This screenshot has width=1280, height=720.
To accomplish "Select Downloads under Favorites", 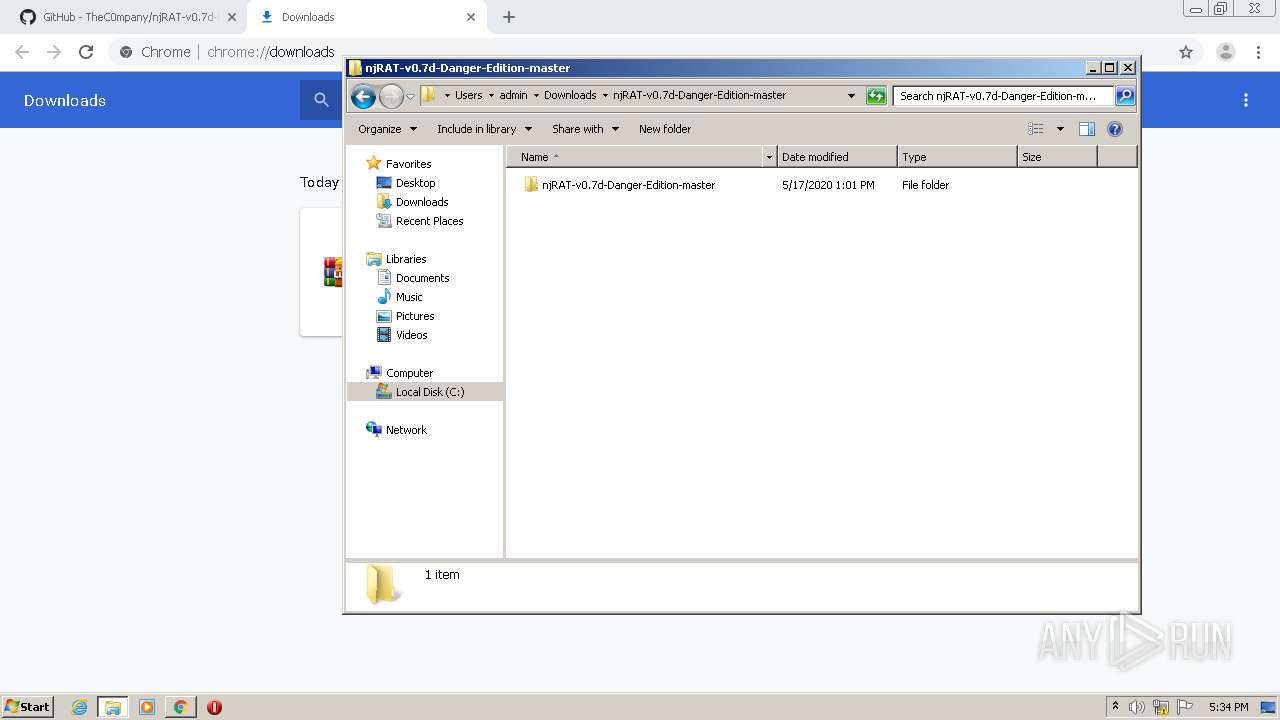I will (x=421, y=202).
